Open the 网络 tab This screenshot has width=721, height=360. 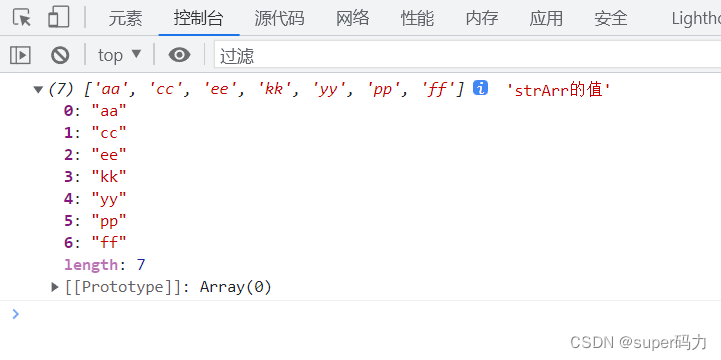coord(352,18)
